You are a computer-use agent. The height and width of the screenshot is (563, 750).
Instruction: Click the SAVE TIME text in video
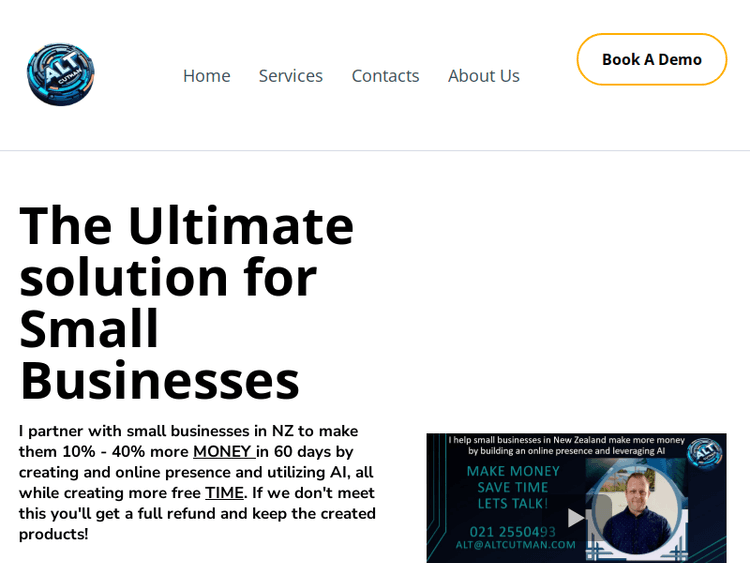pos(513,487)
